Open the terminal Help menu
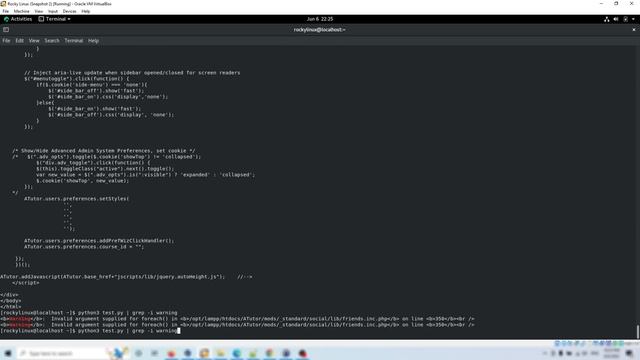The image size is (640, 360). (93, 41)
